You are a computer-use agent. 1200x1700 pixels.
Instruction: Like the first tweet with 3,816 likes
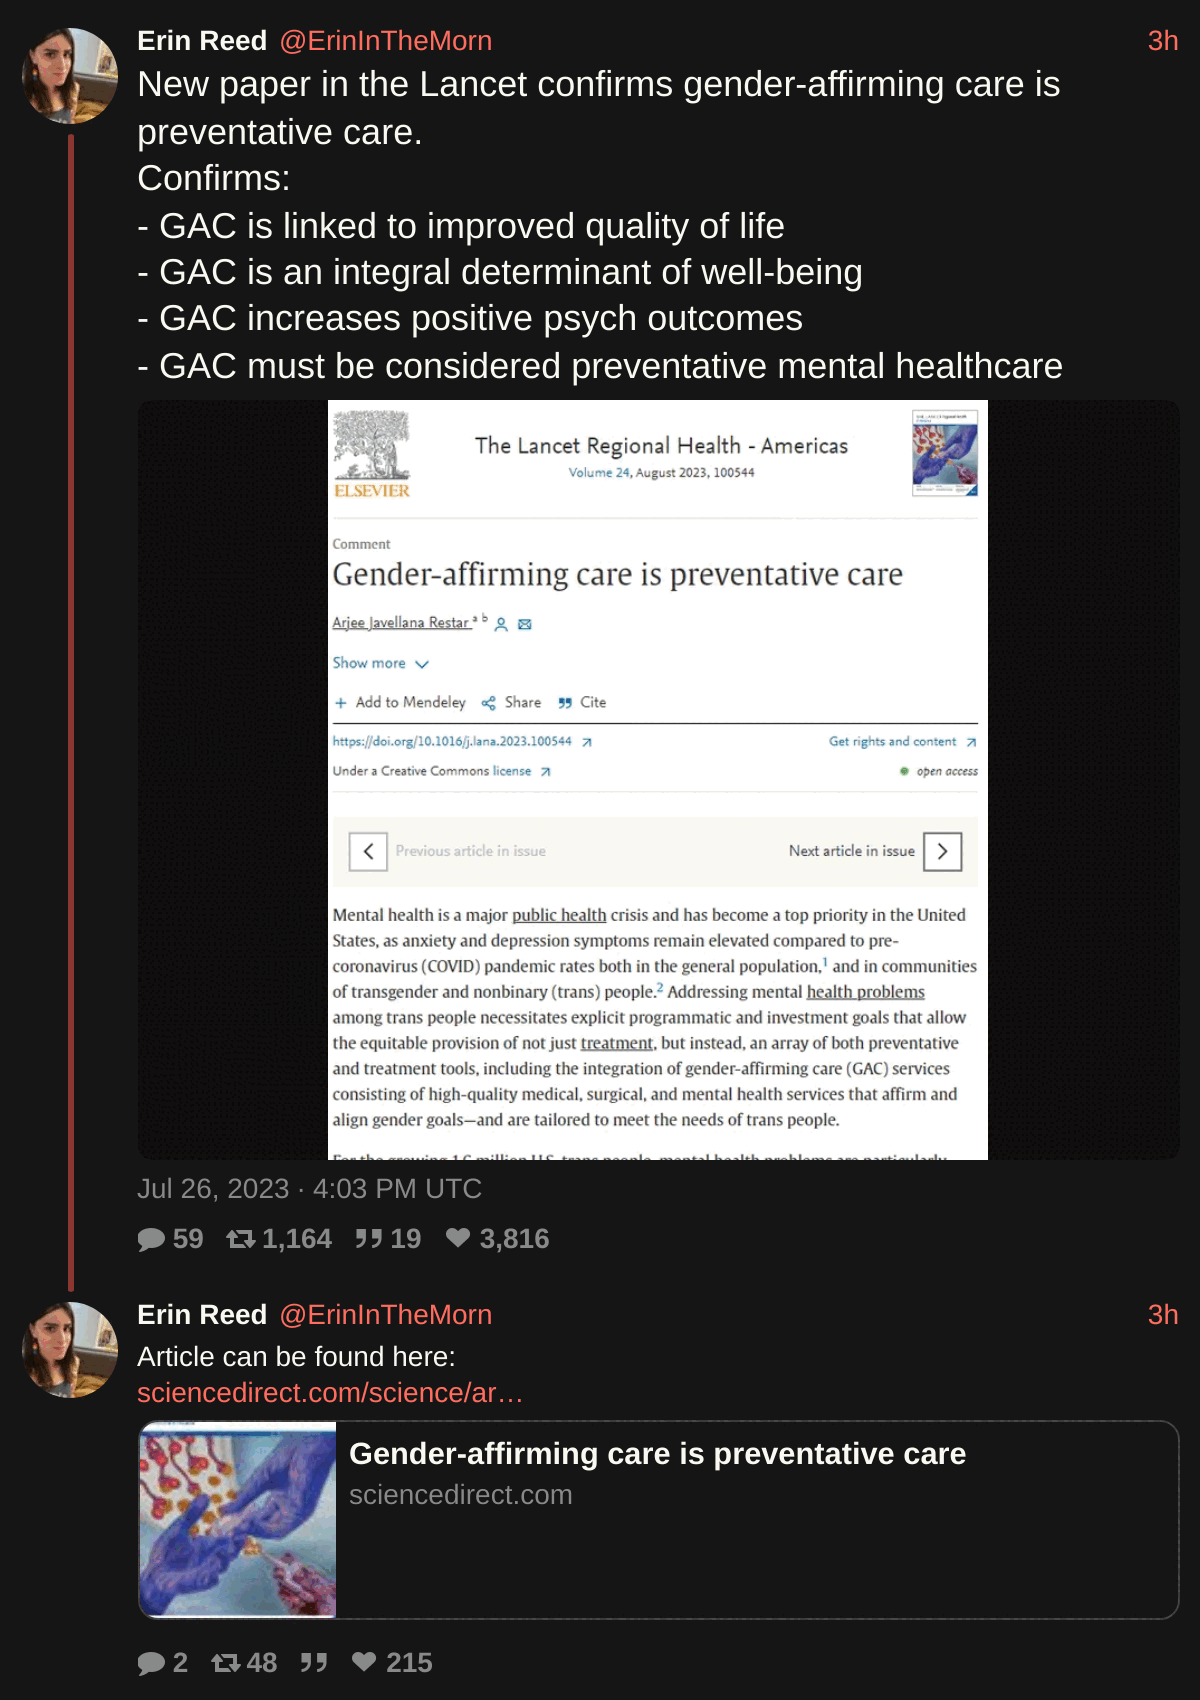click(x=458, y=1238)
